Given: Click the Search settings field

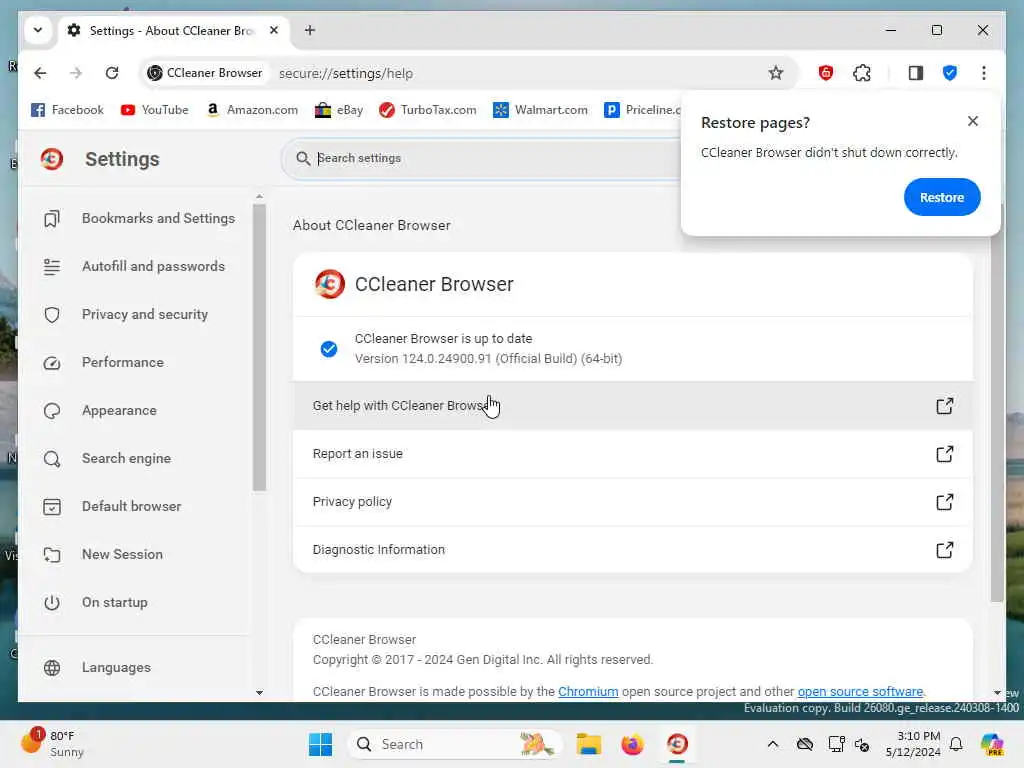Looking at the screenshot, I should [483, 158].
